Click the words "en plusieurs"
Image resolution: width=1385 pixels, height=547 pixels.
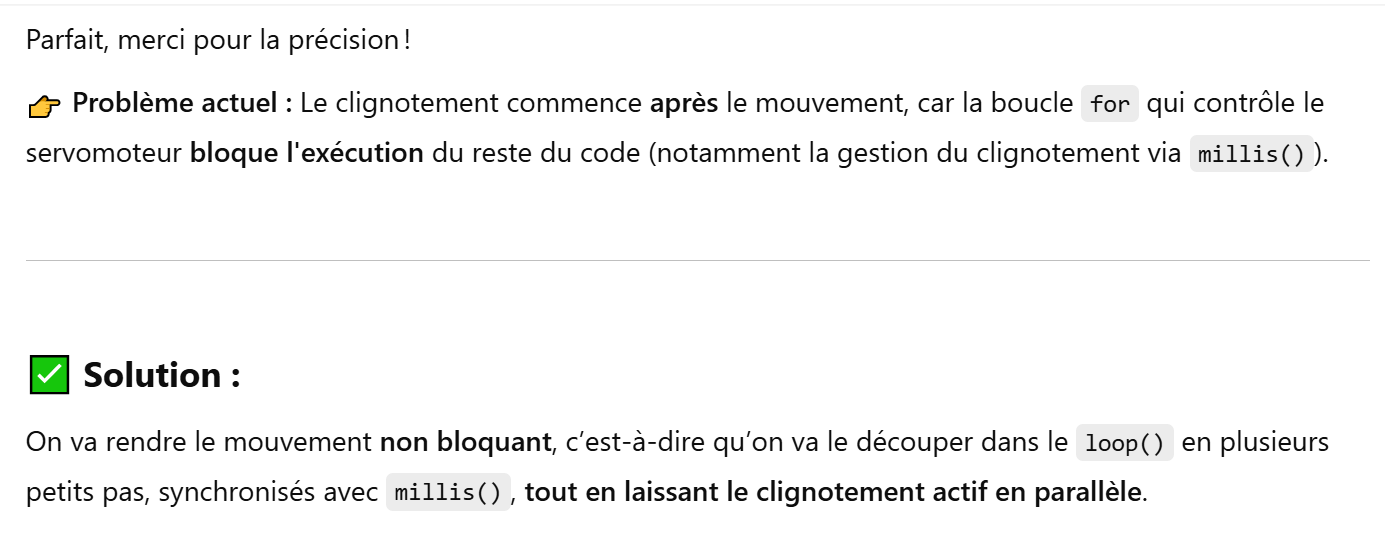1256,442
